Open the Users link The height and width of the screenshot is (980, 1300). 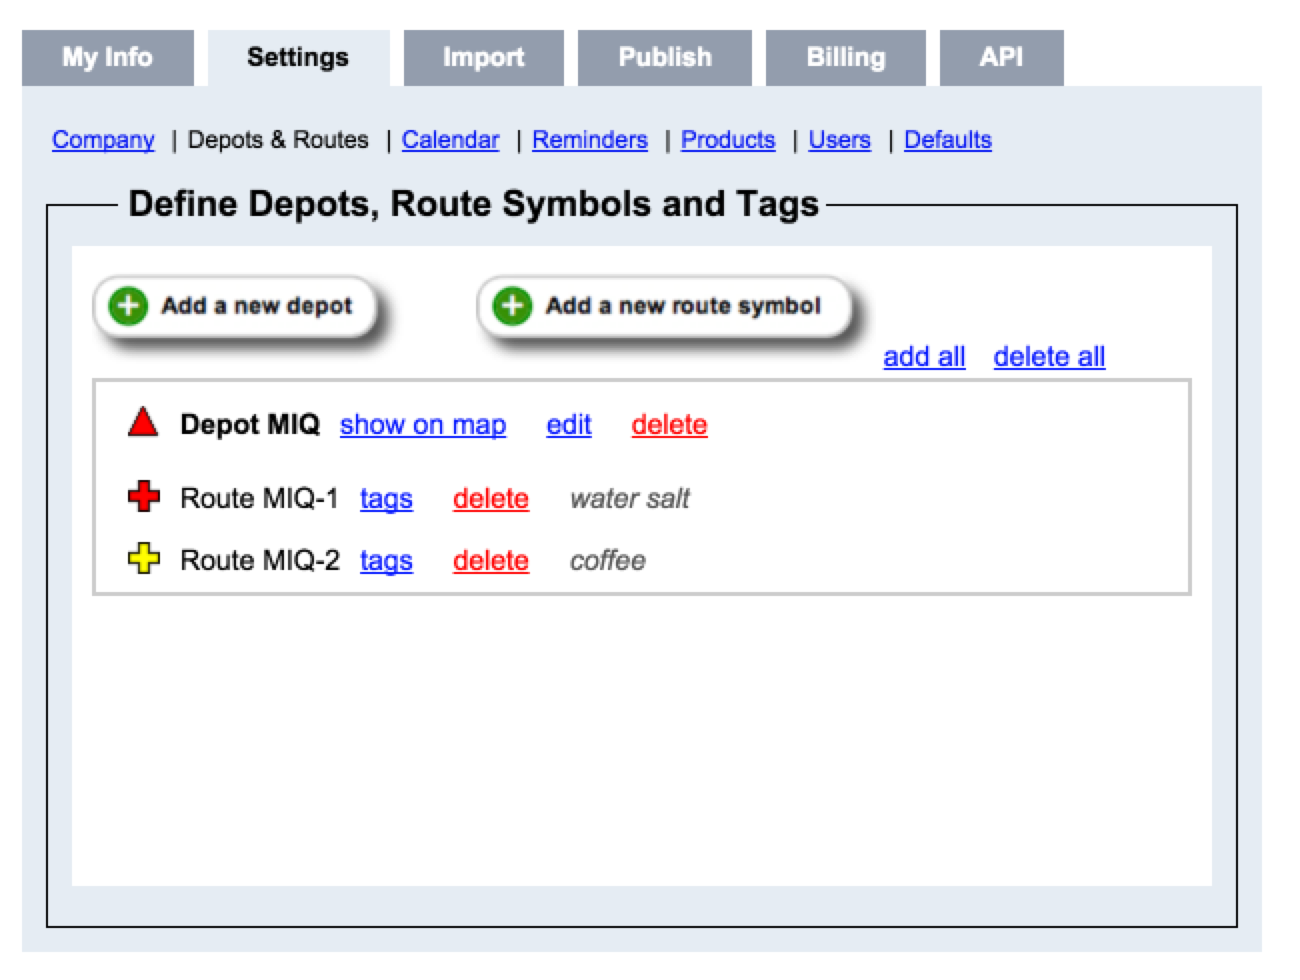839,140
